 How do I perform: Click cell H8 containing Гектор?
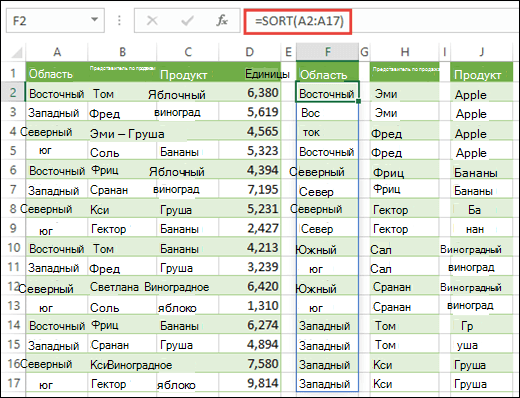tap(405, 208)
